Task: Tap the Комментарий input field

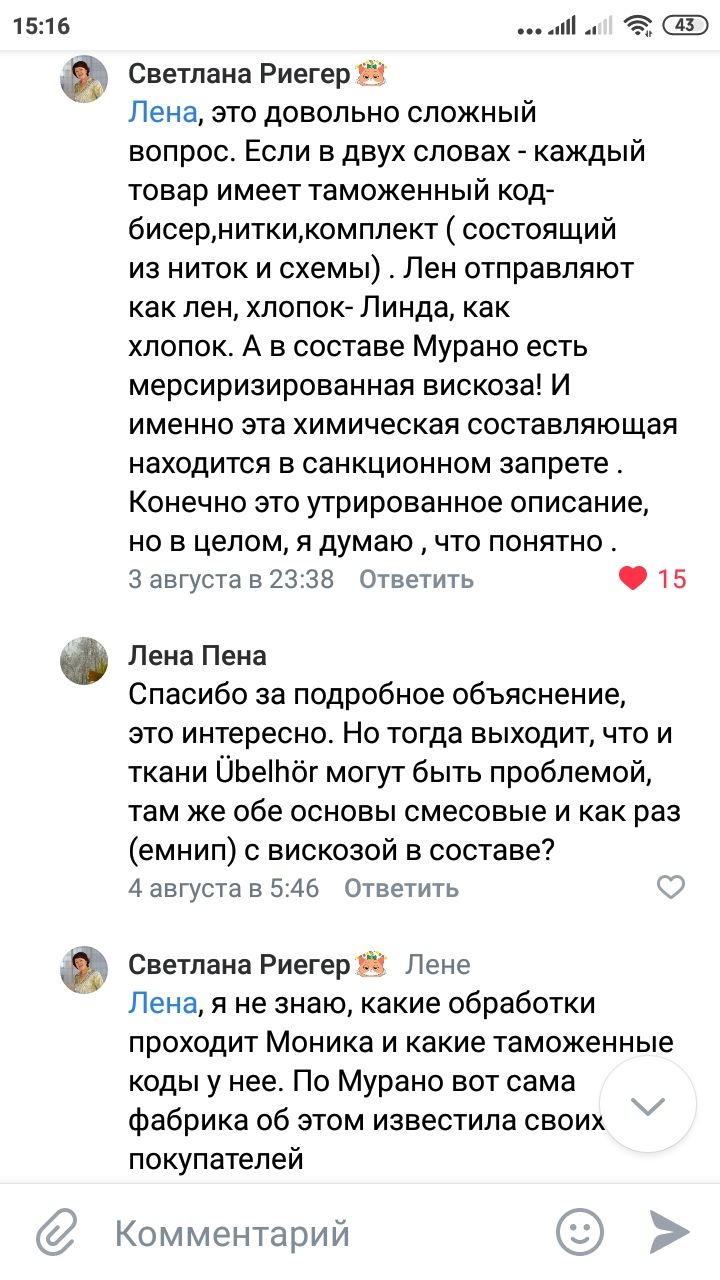Action: (300, 1232)
